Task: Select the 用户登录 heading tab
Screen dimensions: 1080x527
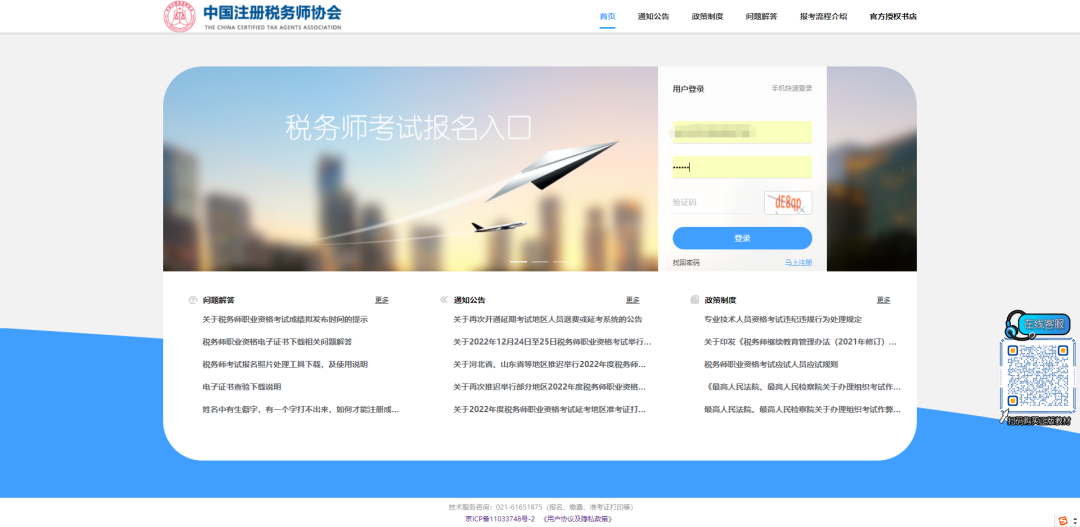Action: [x=688, y=89]
